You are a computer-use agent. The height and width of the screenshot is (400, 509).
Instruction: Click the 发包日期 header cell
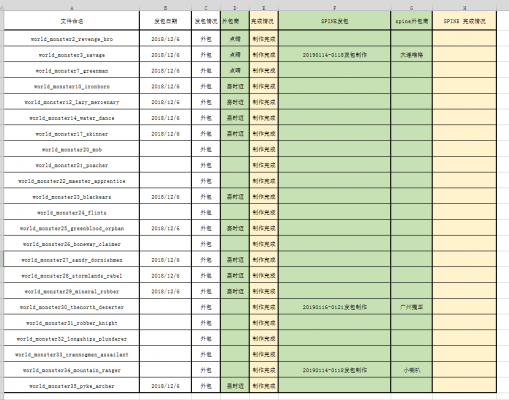pyautogui.click(x=166, y=21)
